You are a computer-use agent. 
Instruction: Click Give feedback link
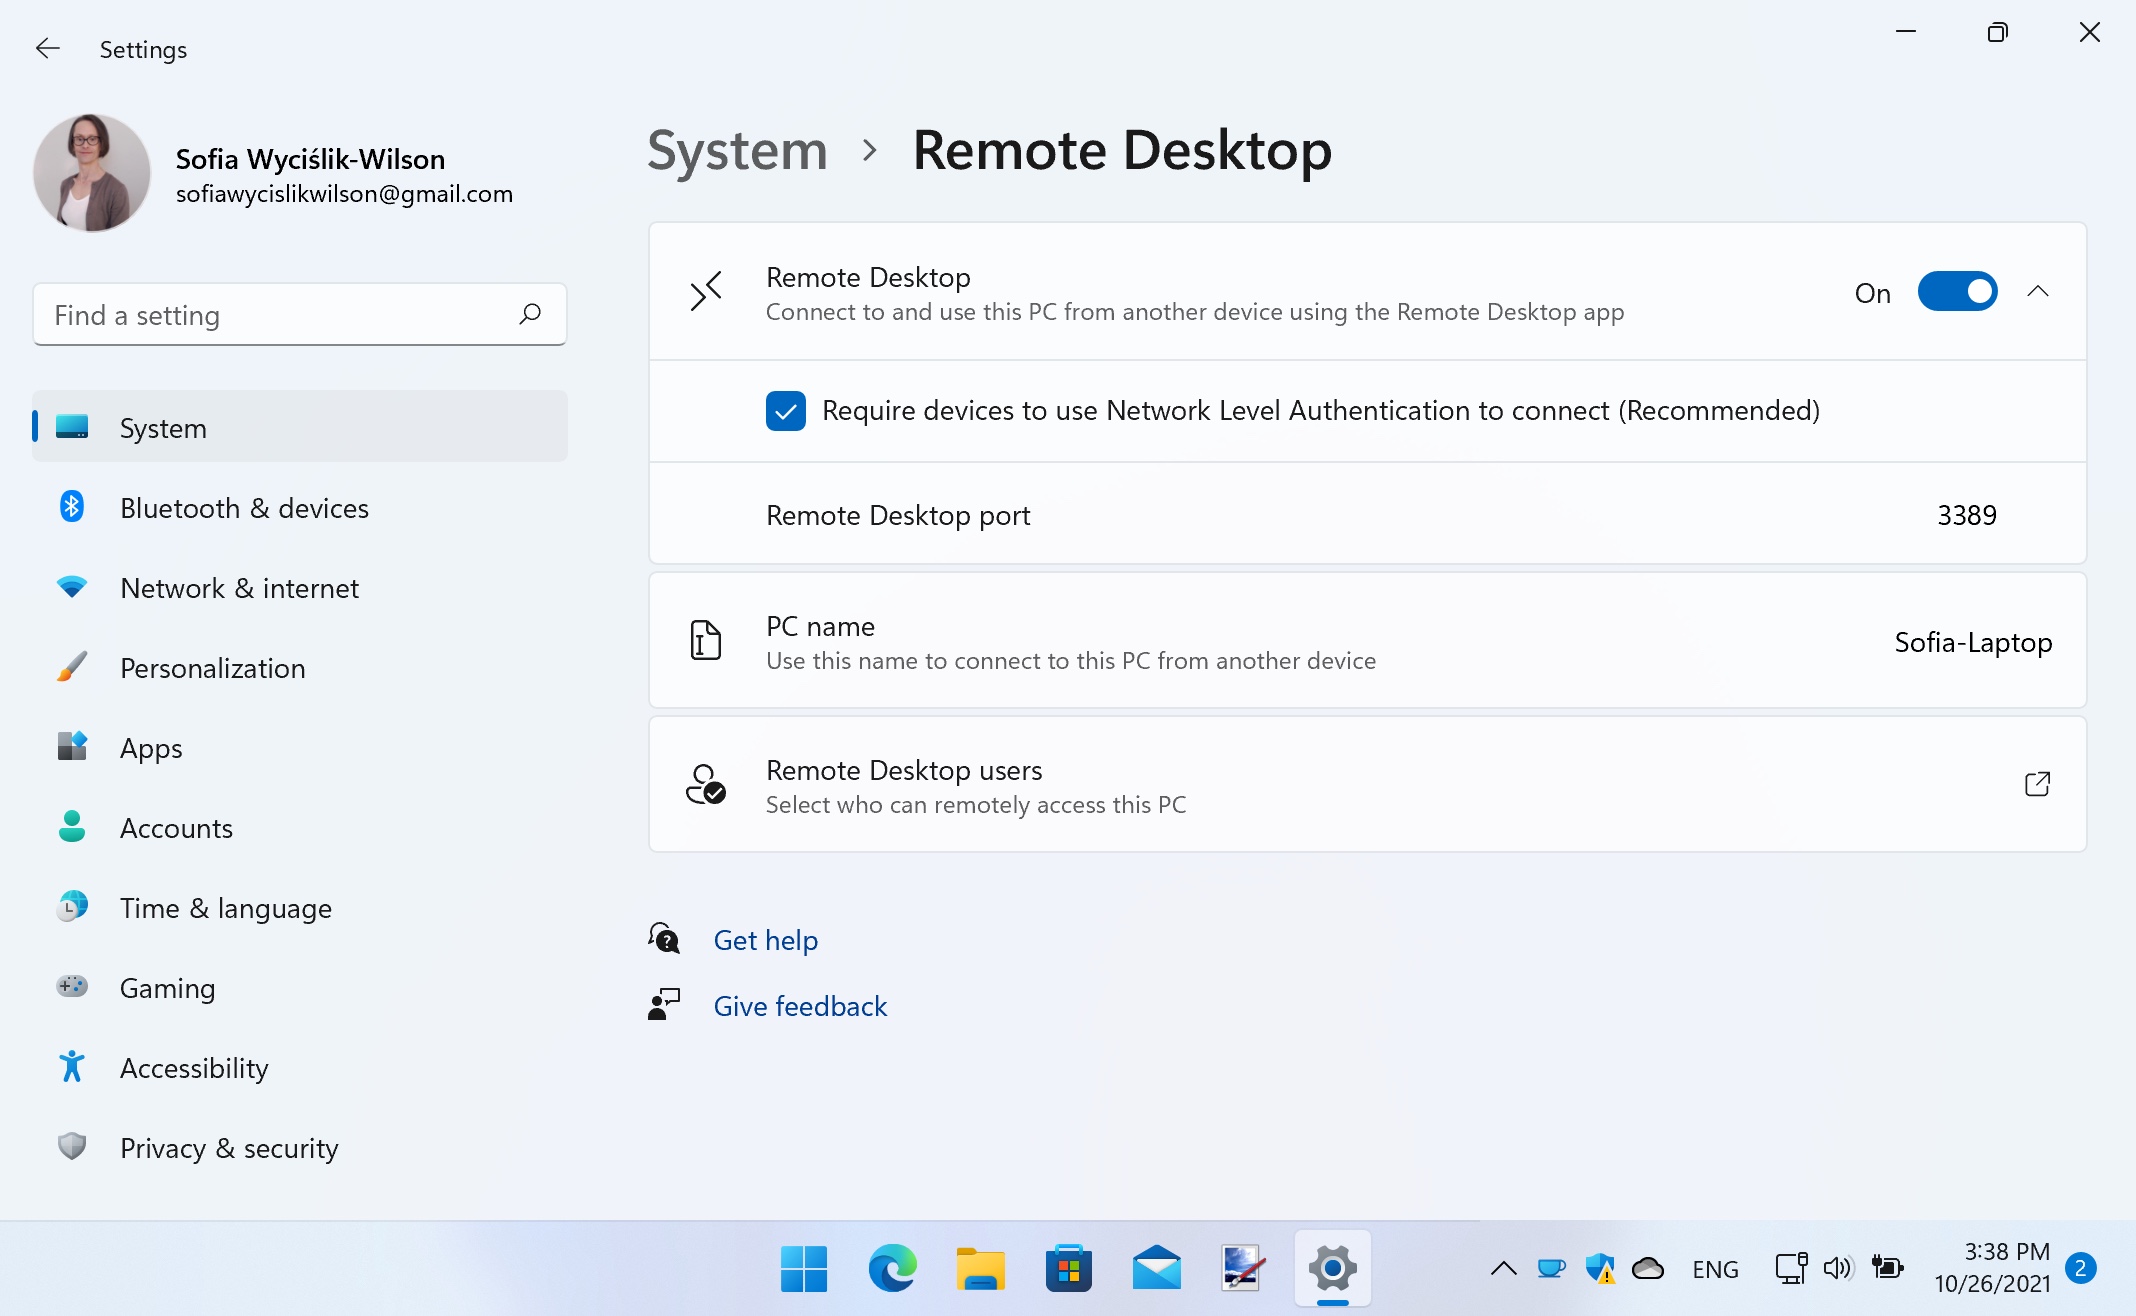[x=799, y=1005]
